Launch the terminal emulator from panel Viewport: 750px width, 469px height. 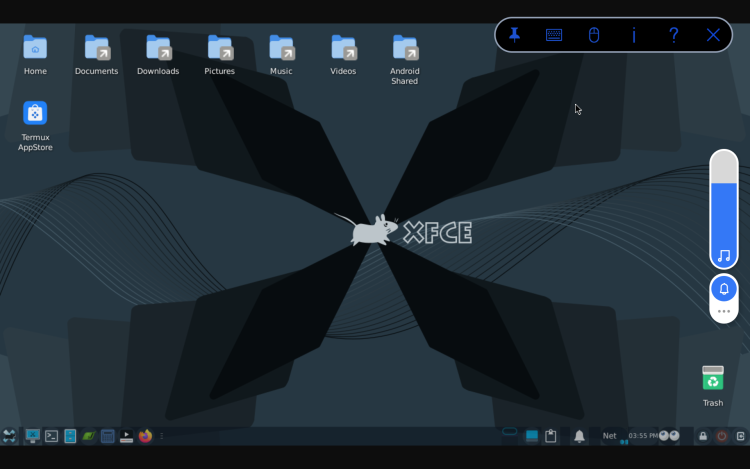tap(51, 436)
